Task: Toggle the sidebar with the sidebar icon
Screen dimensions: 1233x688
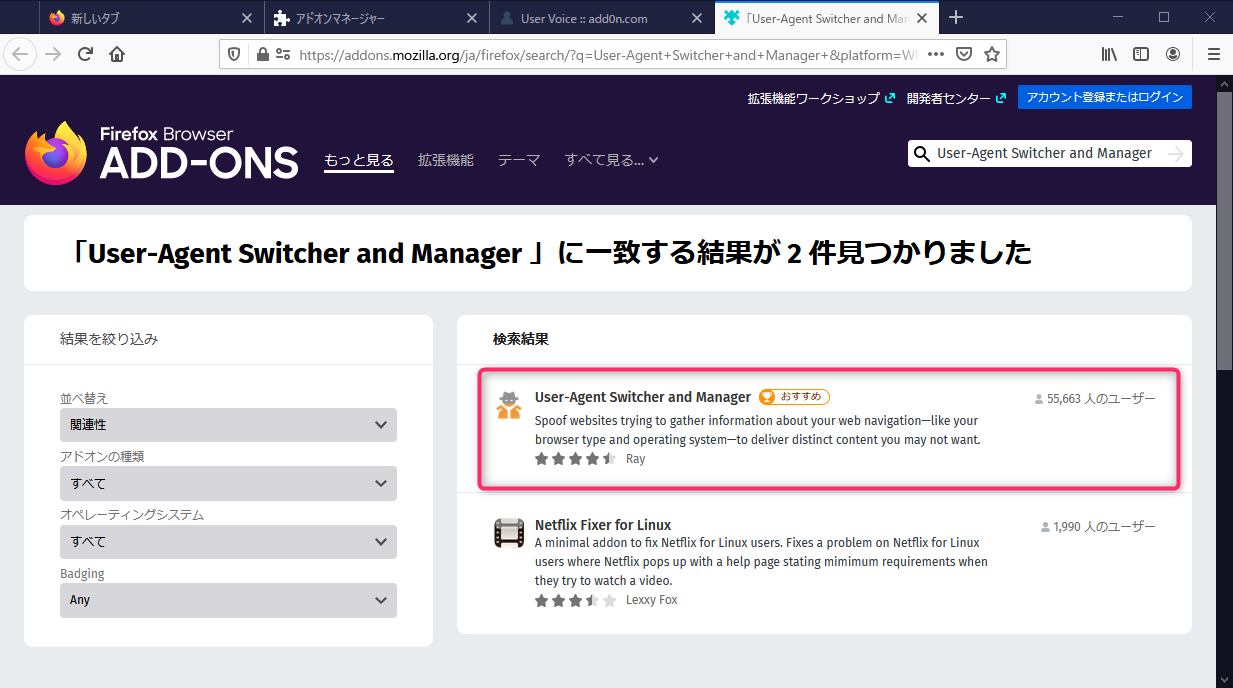Action: [1141, 54]
